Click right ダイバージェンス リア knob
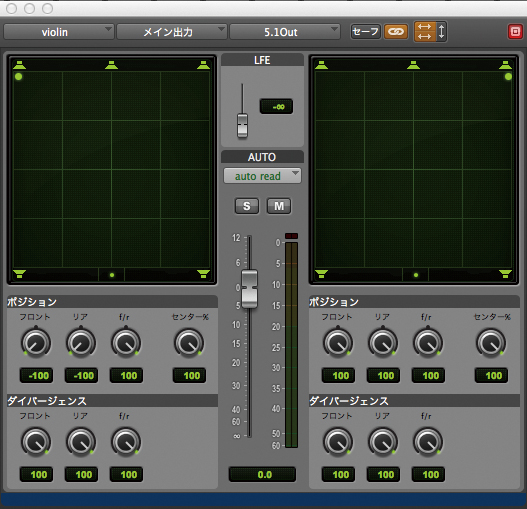 tap(383, 442)
